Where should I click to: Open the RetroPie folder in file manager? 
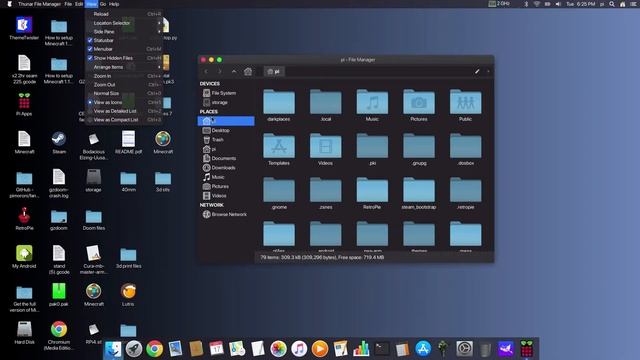pos(372,190)
